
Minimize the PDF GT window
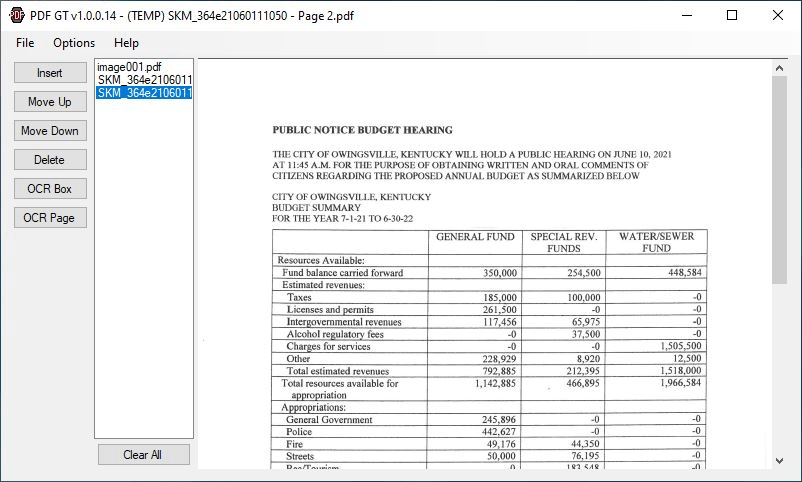point(687,15)
